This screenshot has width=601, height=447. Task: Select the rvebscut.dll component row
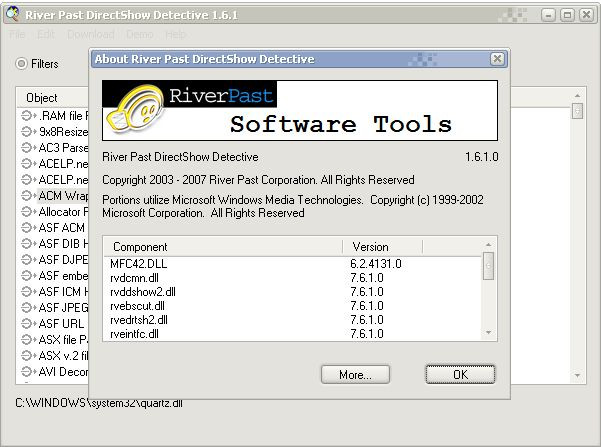click(293, 306)
